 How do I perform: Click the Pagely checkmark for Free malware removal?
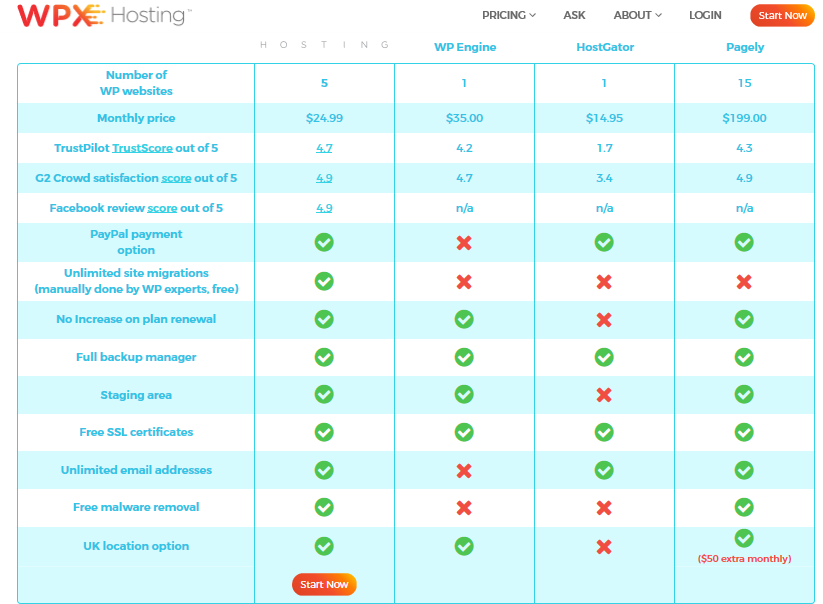[744, 507]
